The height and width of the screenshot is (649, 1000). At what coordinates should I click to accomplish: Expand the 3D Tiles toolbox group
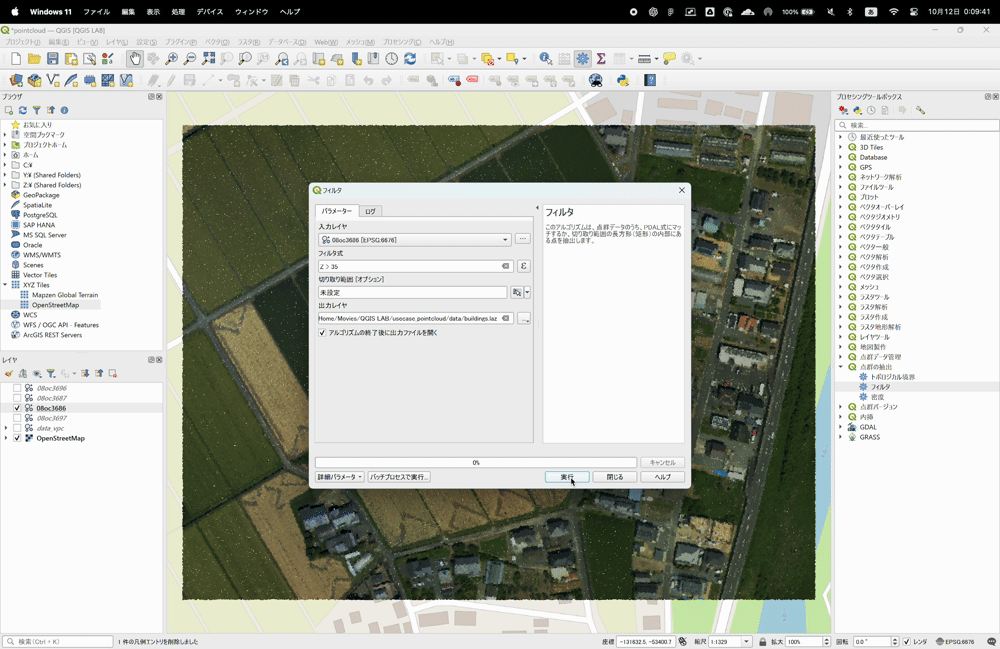point(841,147)
